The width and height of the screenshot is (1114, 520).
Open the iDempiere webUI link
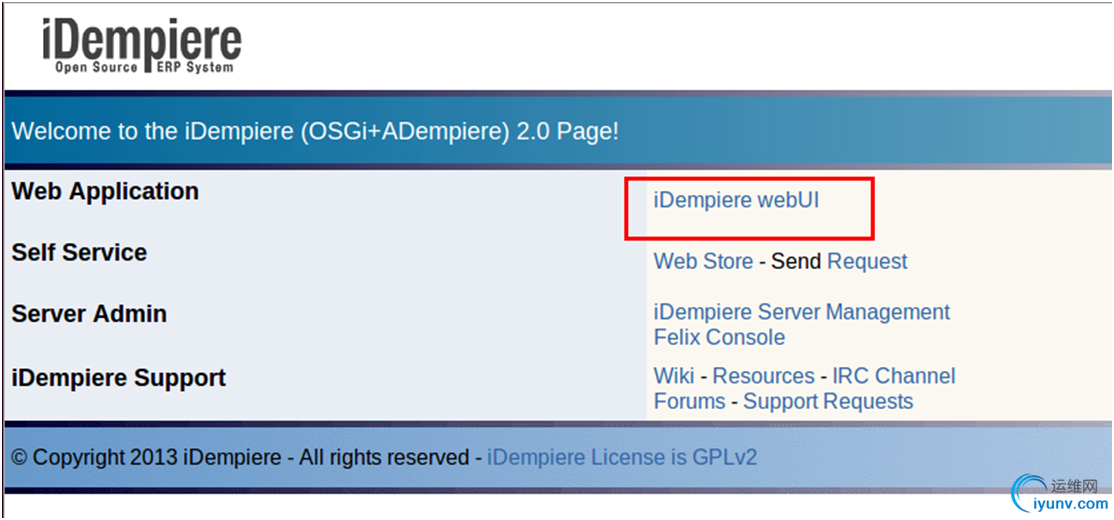pos(736,200)
